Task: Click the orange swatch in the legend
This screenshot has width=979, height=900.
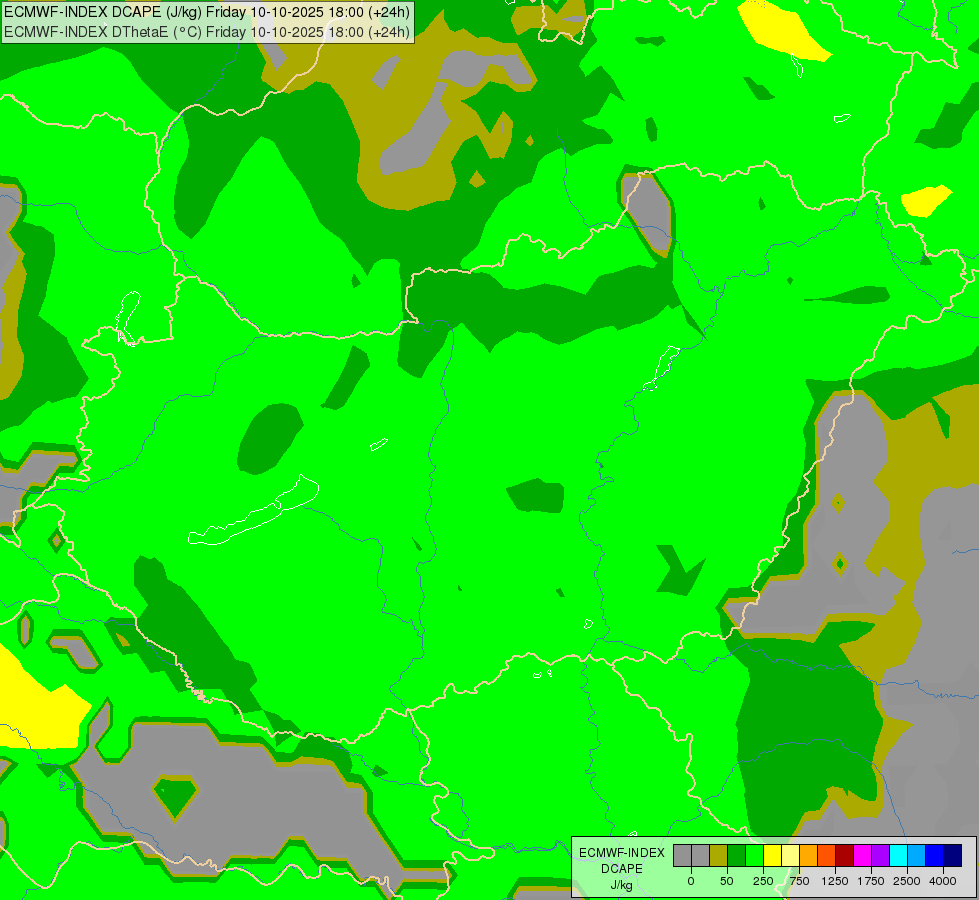Action: click(808, 855)
